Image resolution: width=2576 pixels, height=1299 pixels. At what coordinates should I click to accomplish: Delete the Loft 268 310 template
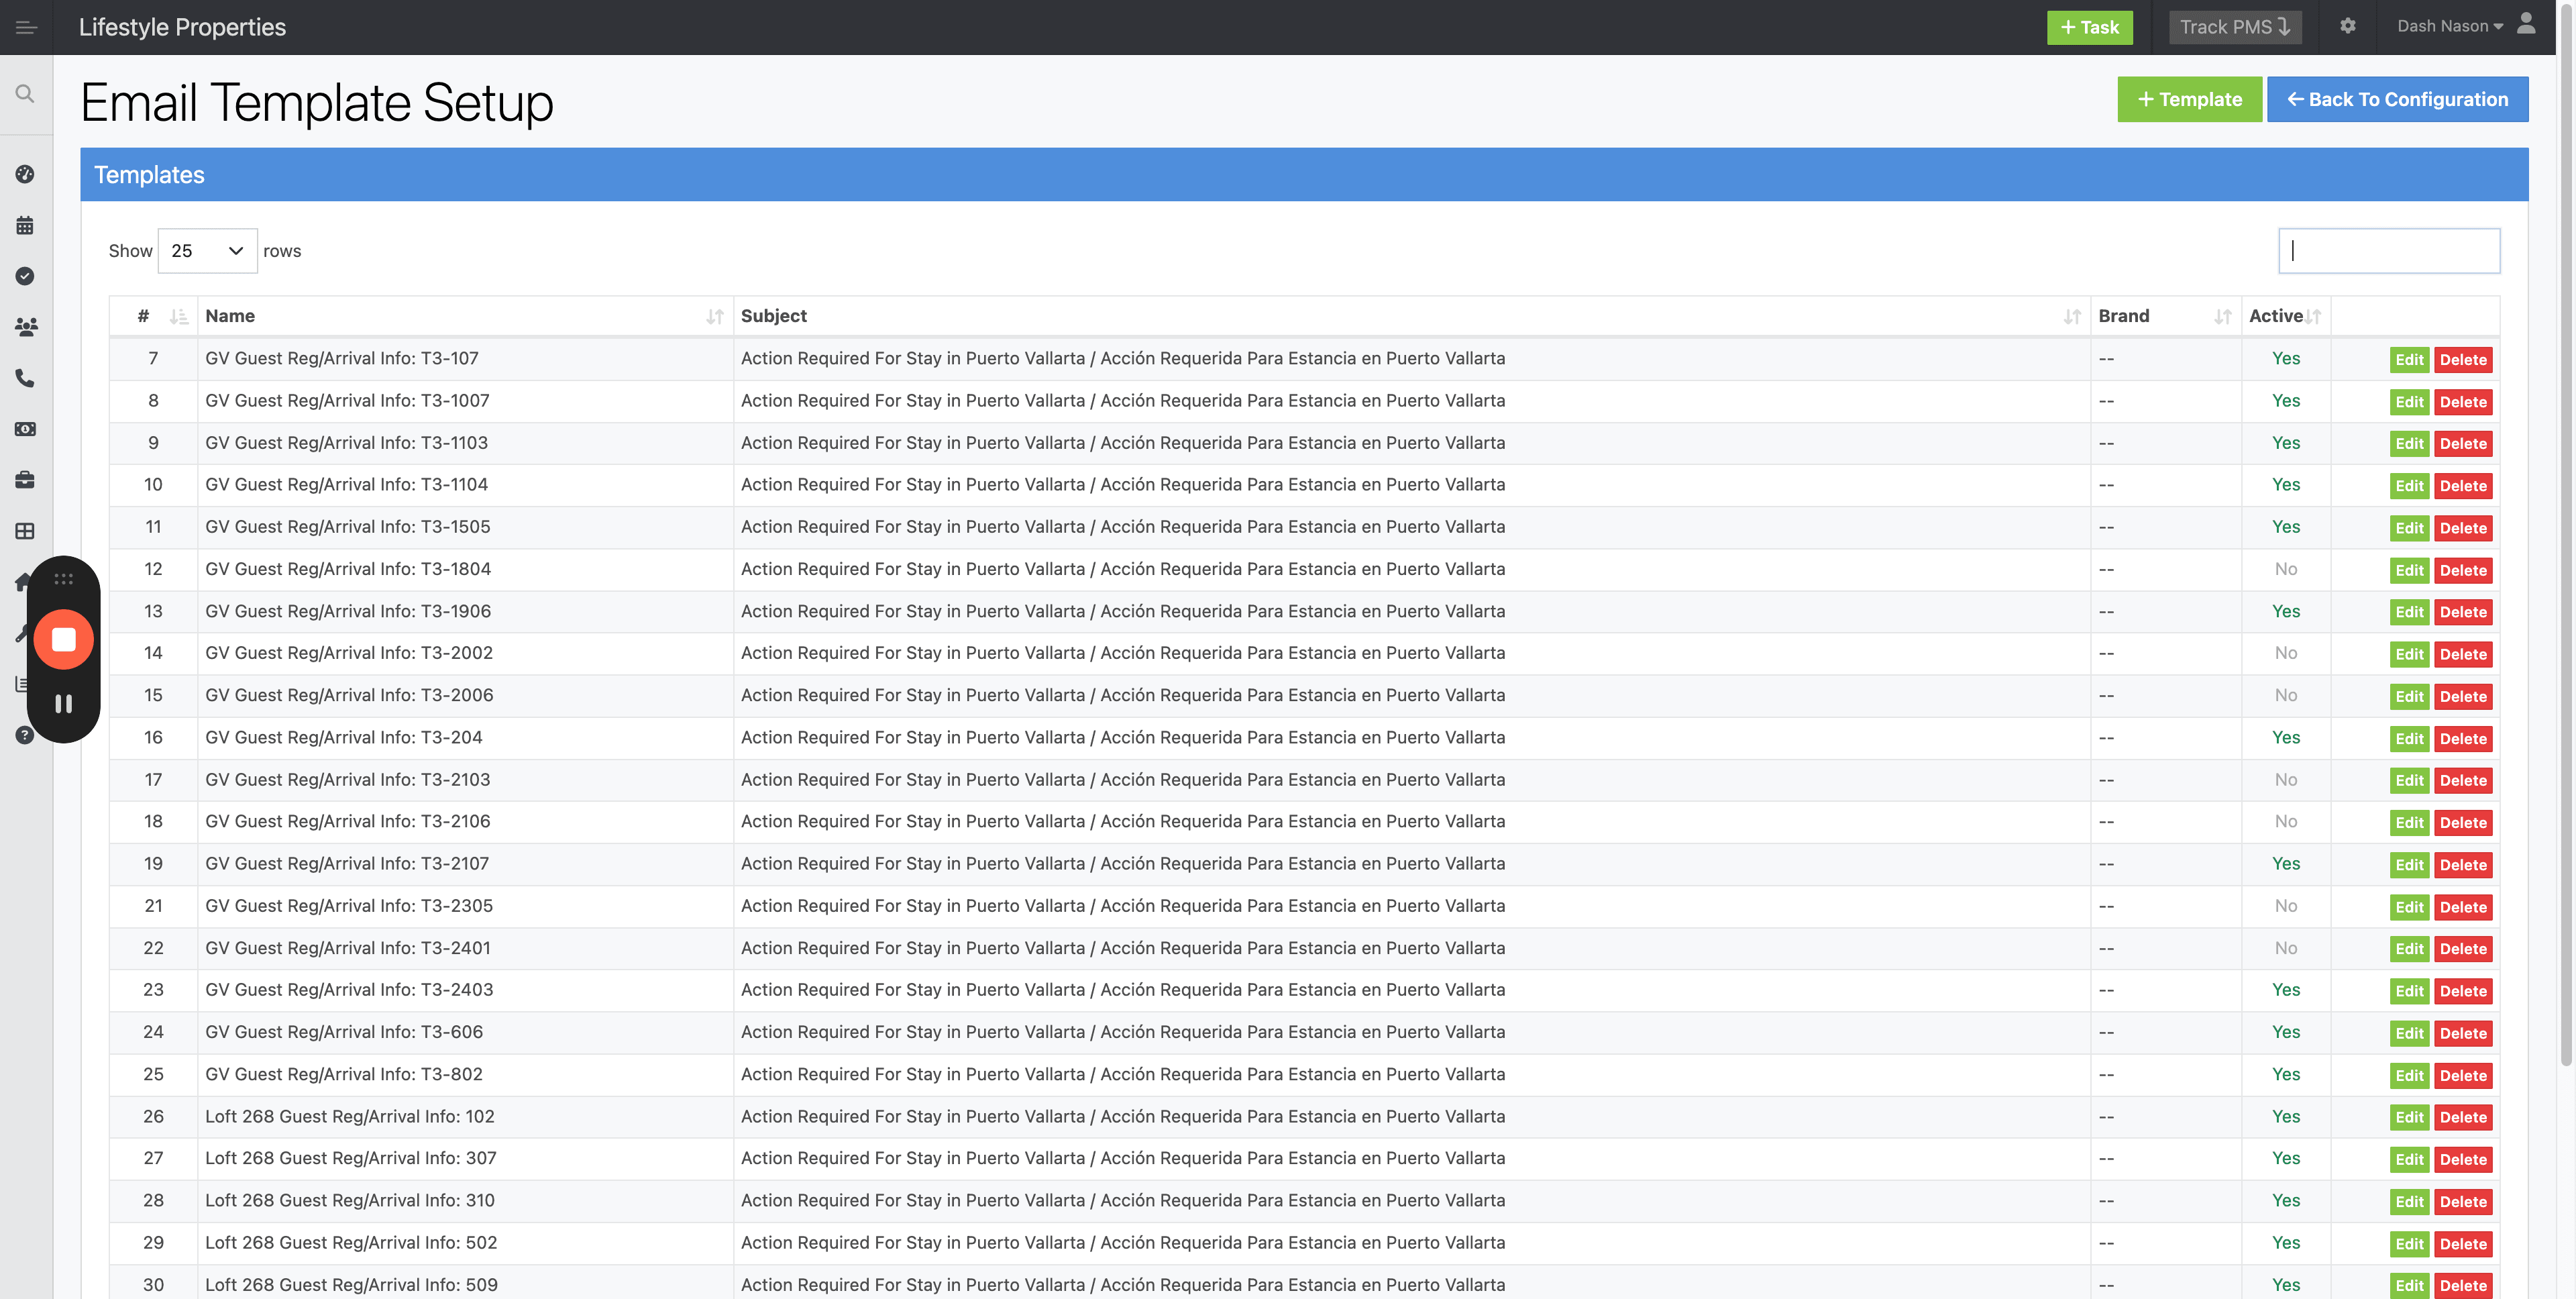(2462, 1202)
